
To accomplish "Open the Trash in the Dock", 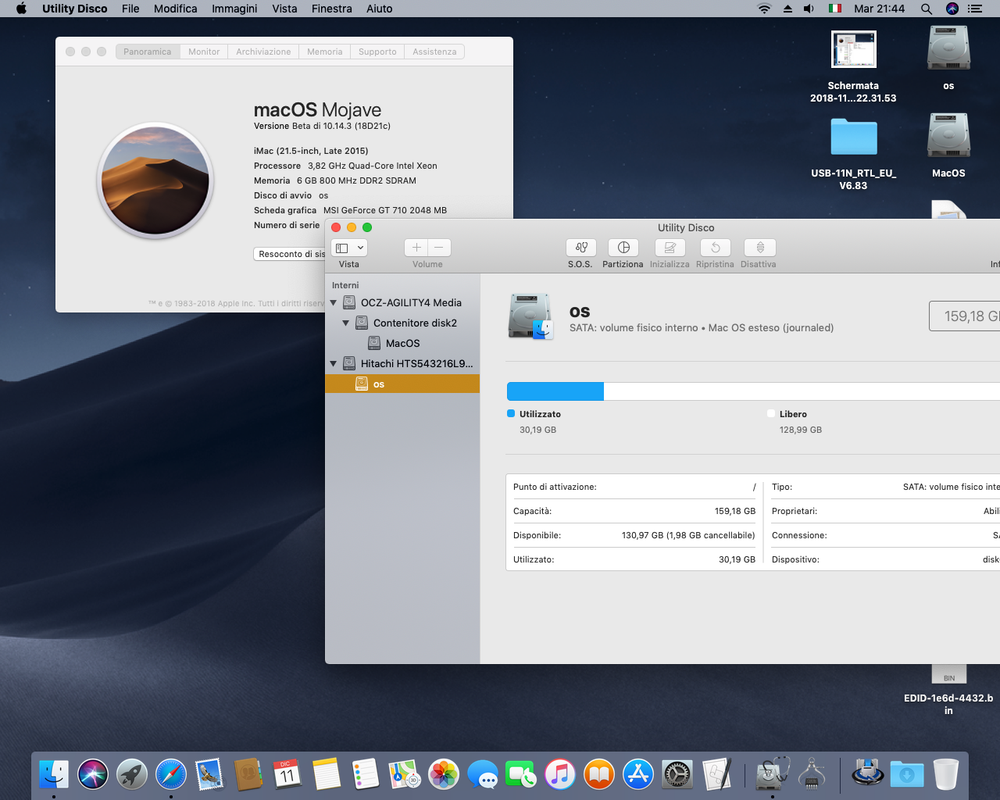I will click(946, 774).
